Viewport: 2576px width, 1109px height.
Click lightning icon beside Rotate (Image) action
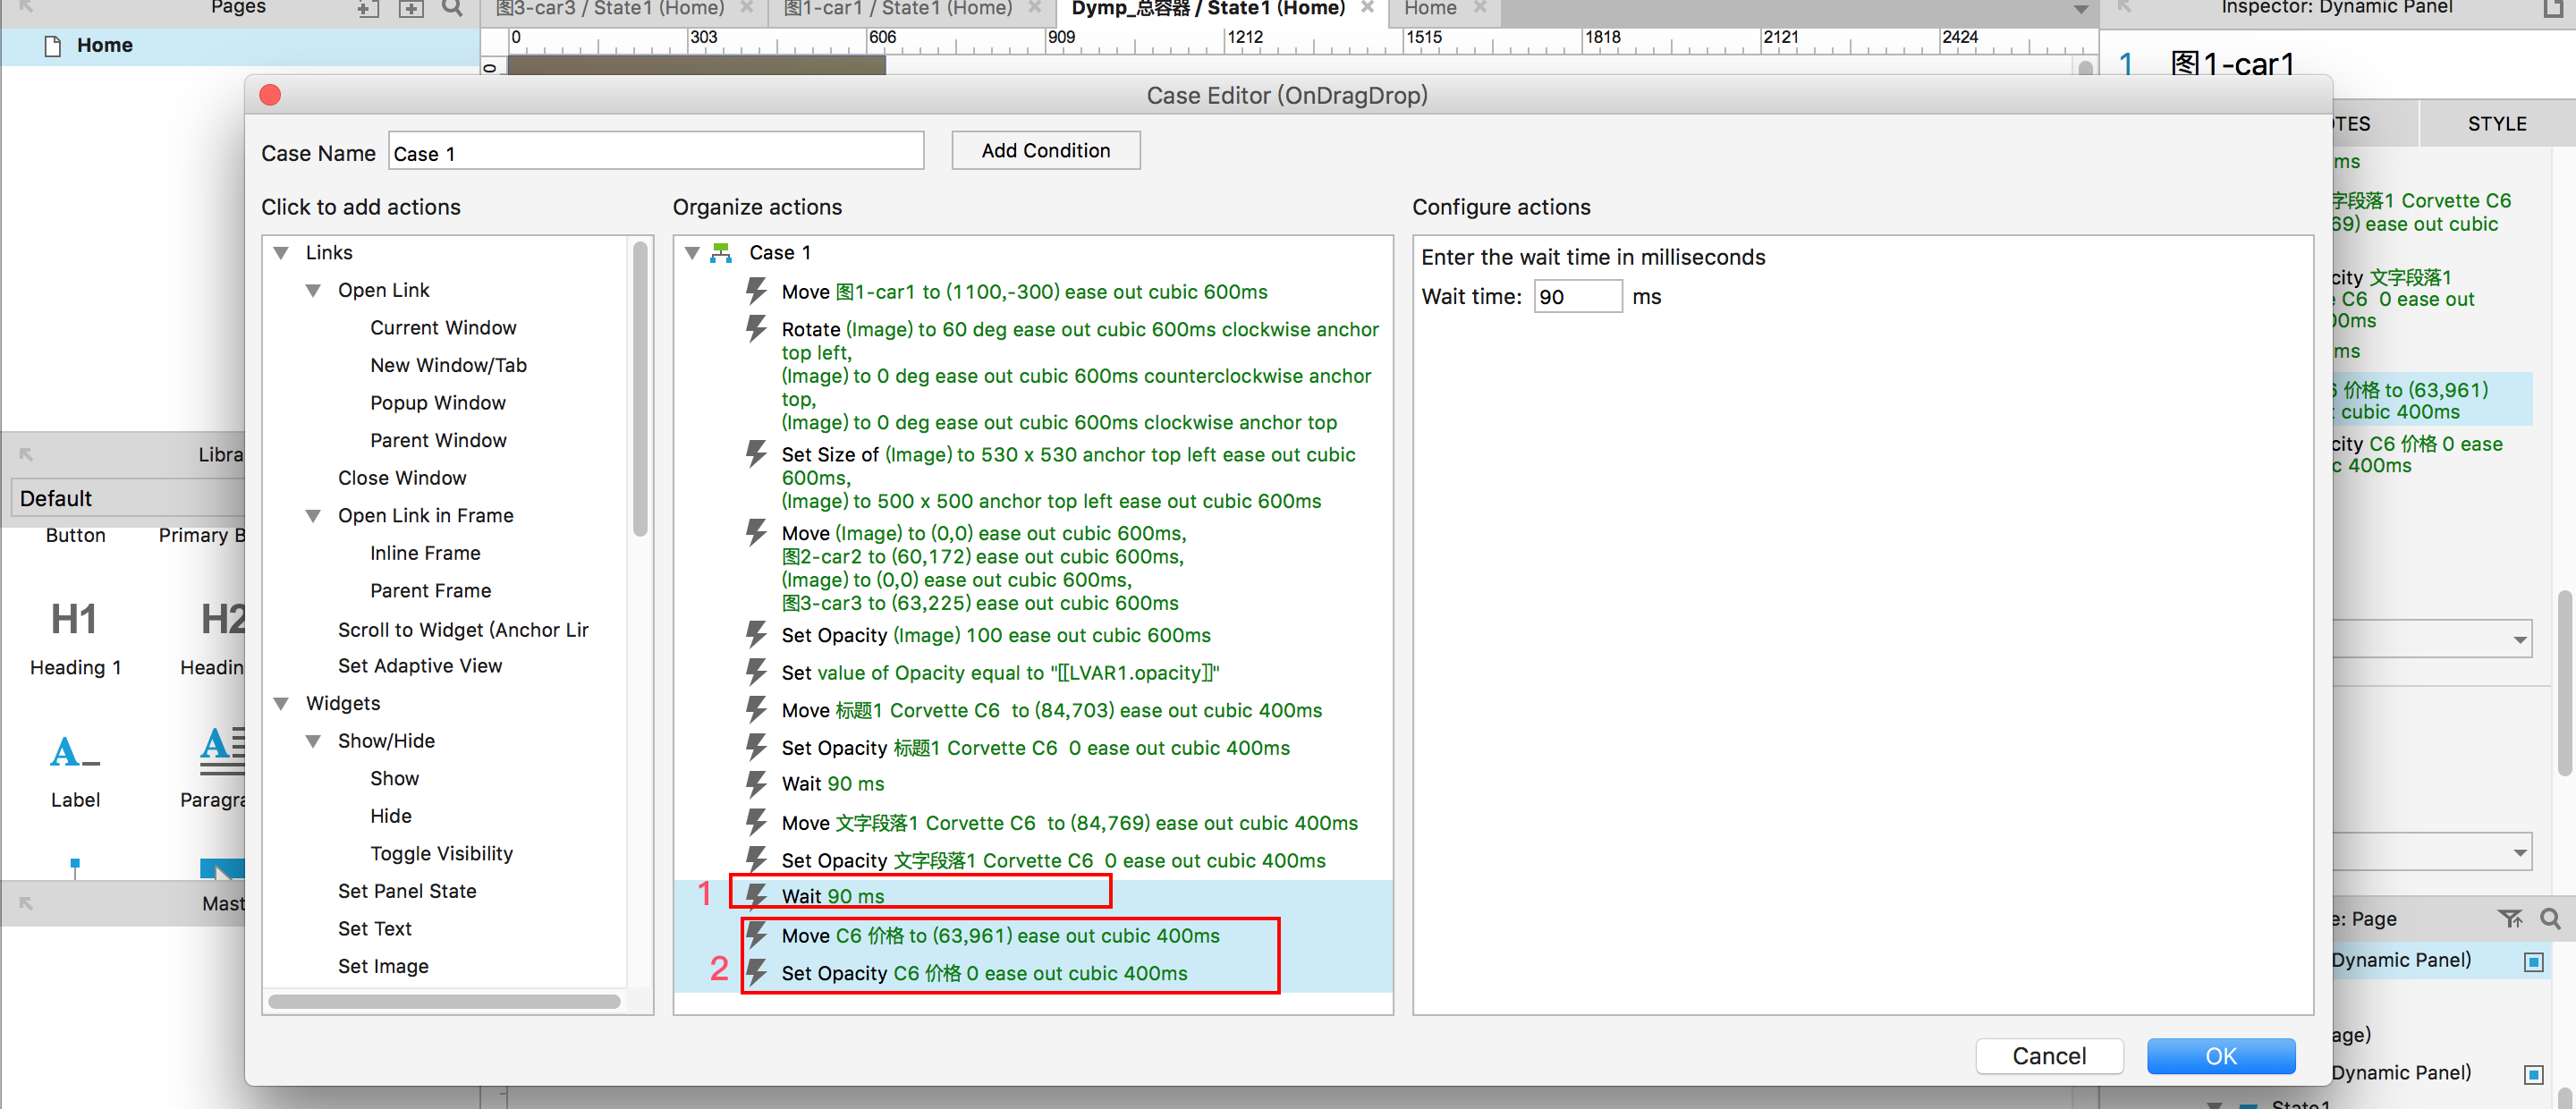[756, 329]
